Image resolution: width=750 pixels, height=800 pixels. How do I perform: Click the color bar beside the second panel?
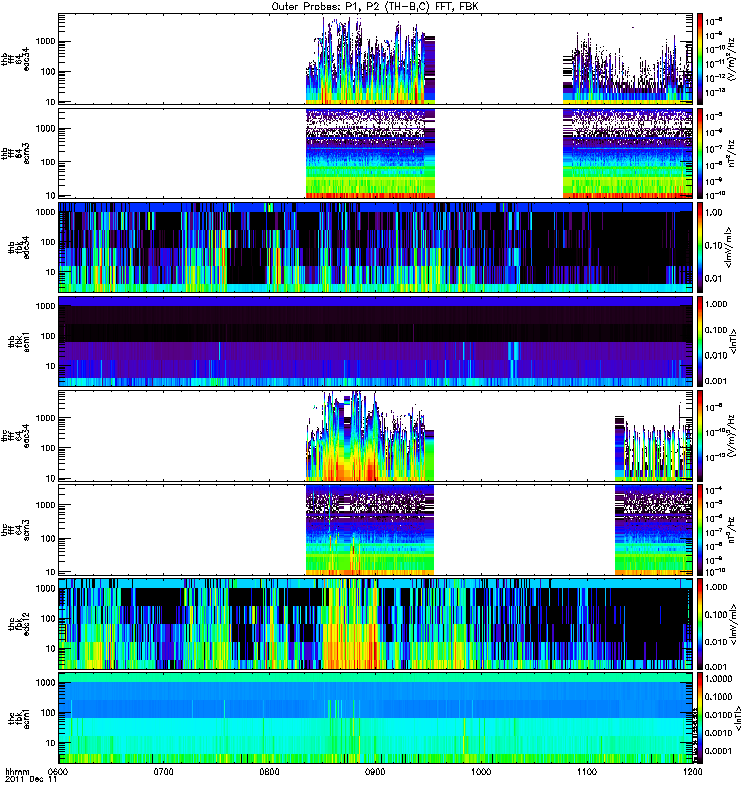(x=700, y=152)
